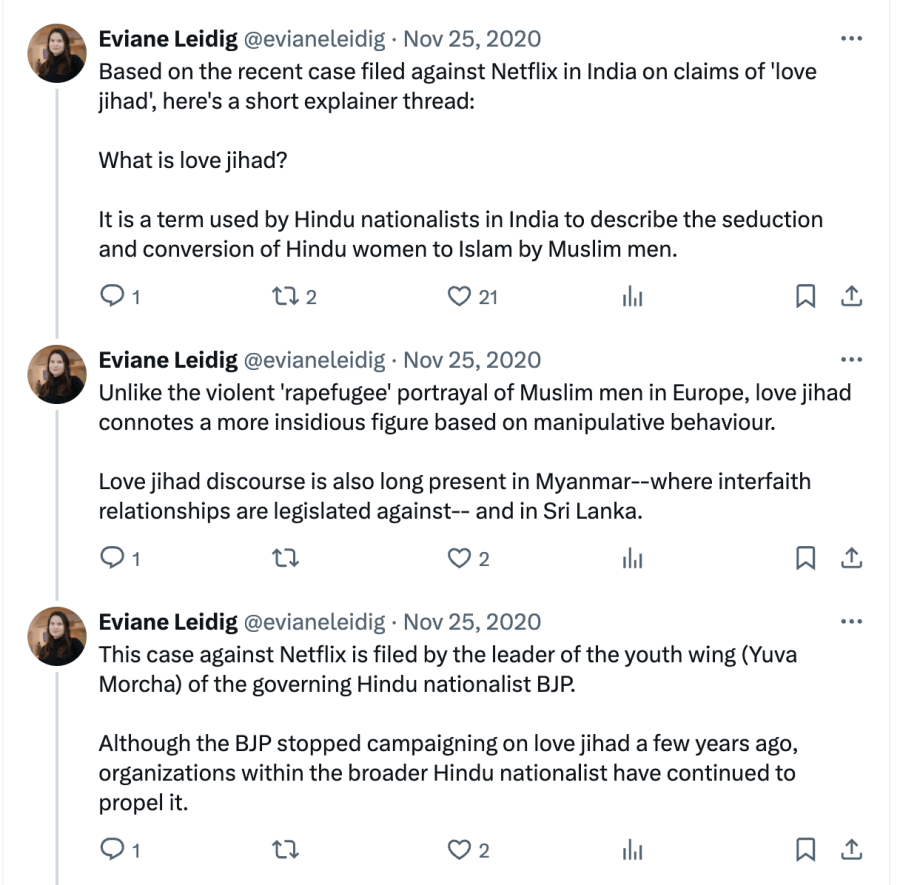Like the tweet with 21 likes
The image size is (900, 885).
[459, 297]
